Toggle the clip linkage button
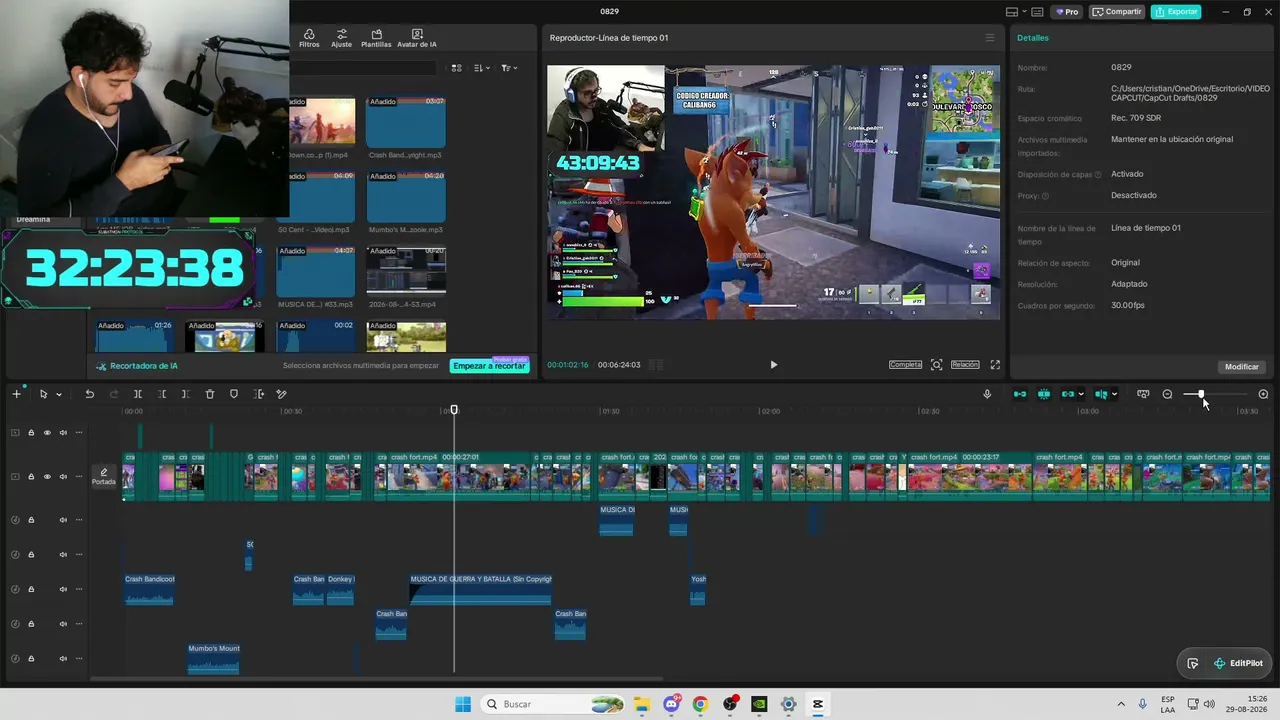 click(x=1067, y=394)
